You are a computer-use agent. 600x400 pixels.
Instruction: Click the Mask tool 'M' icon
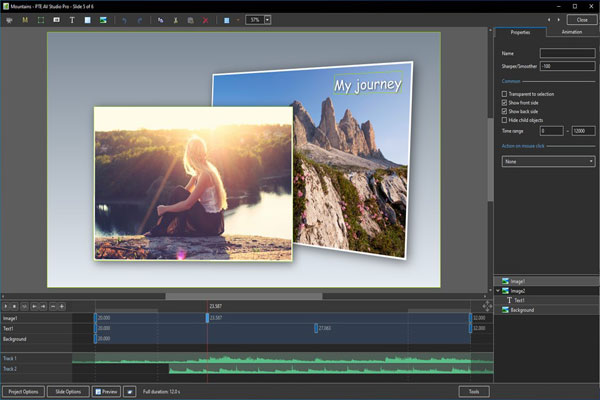pos(24,20)
